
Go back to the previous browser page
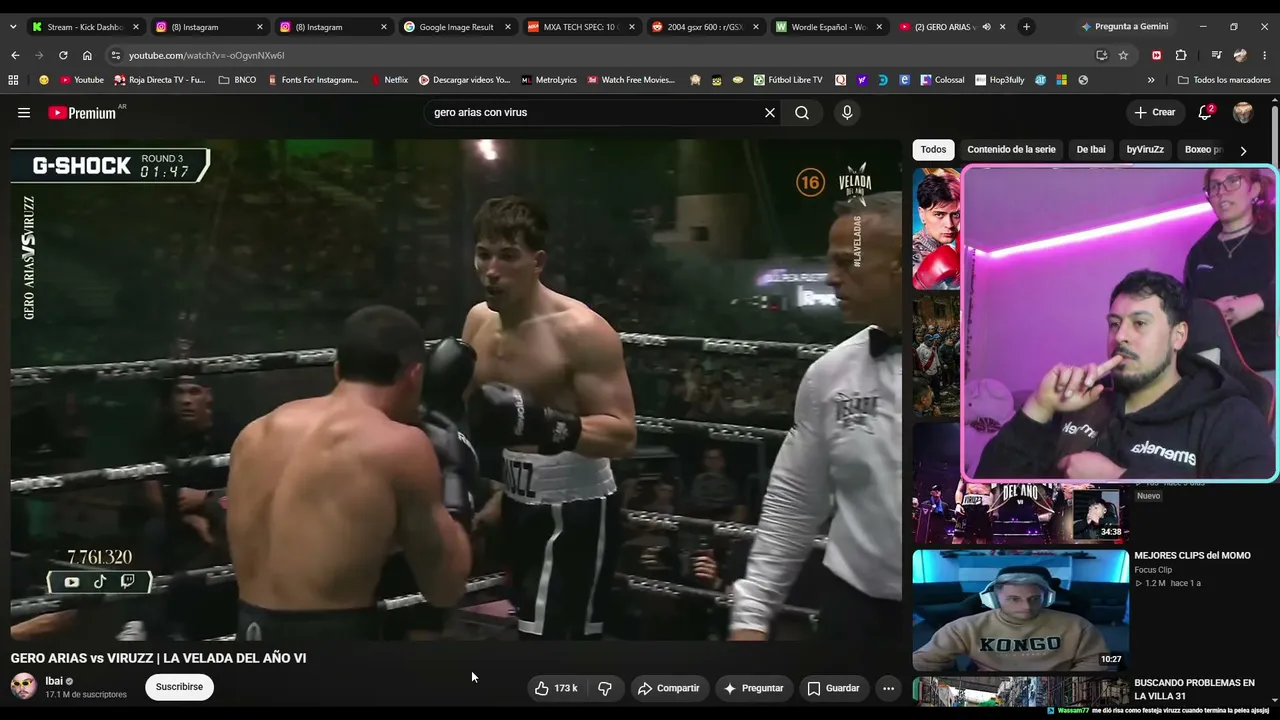pyautogui.click(x=15, y=55)
